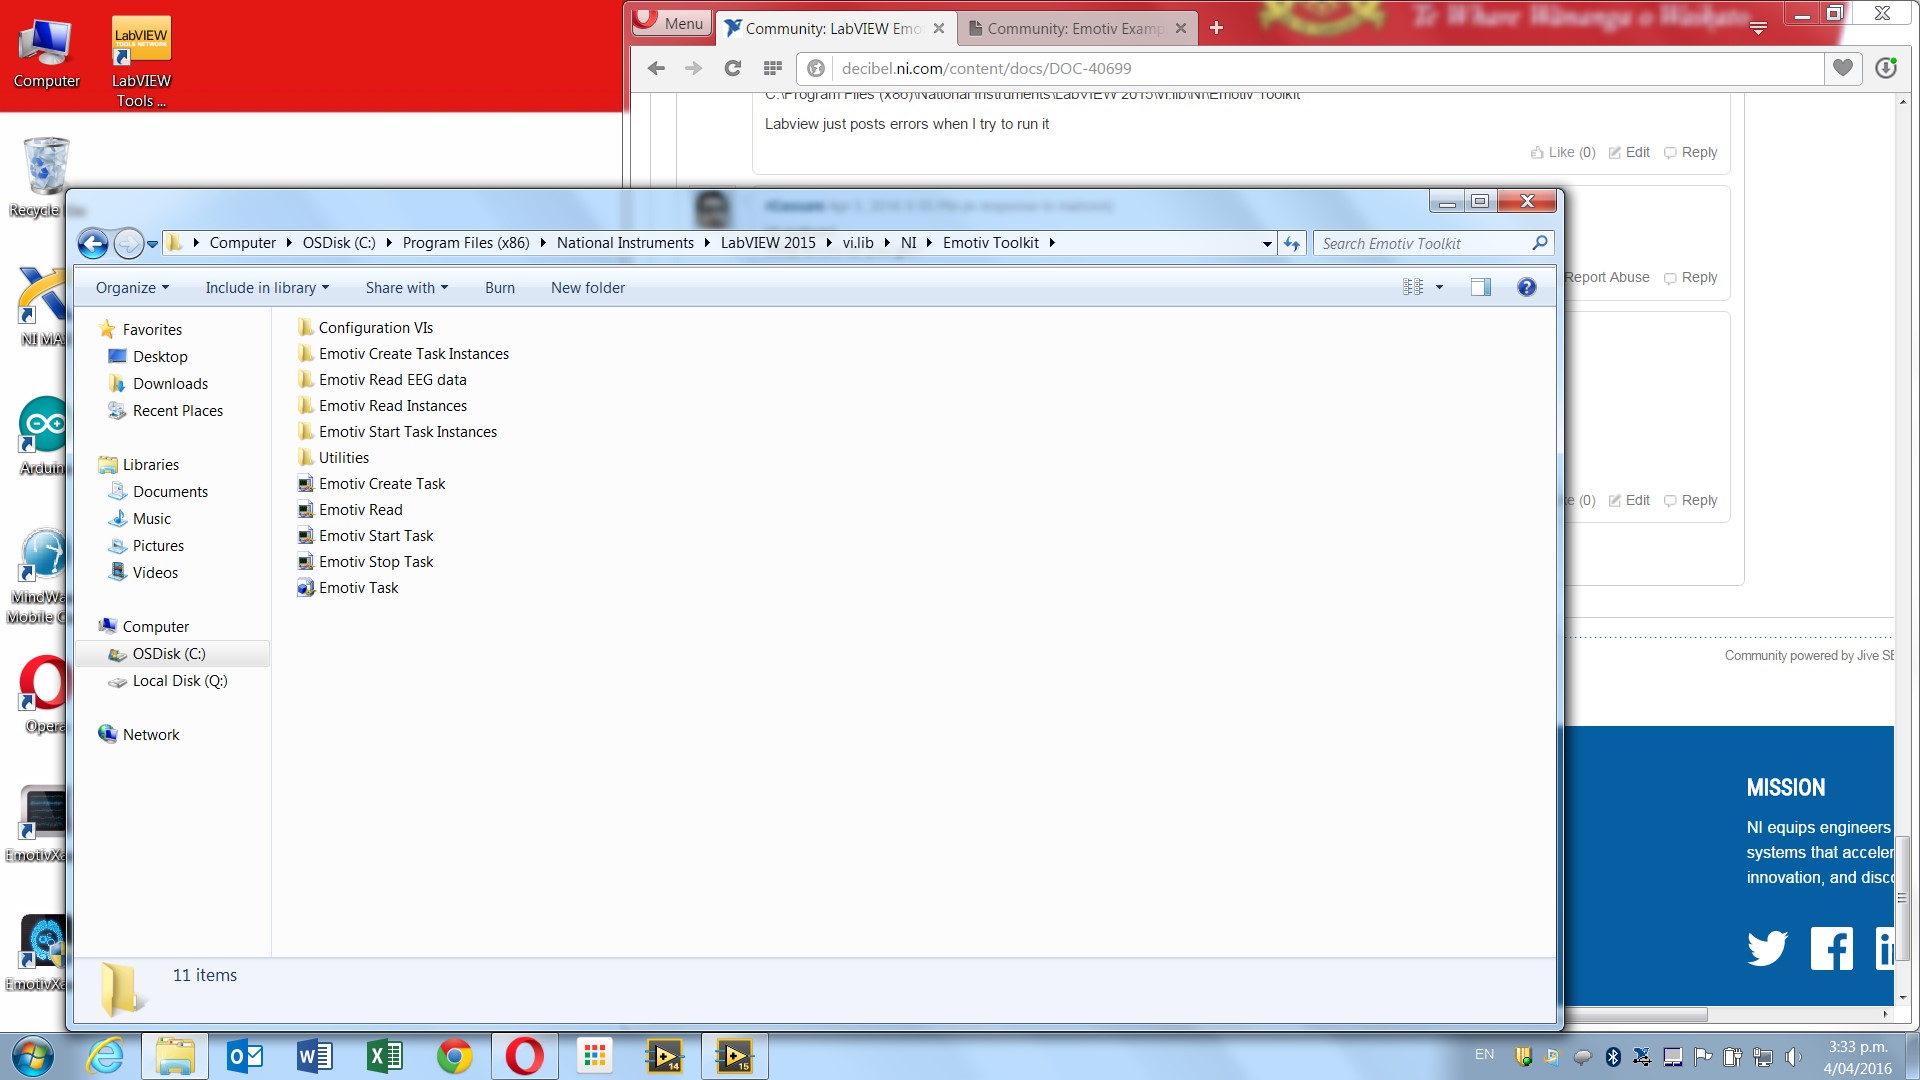Select the Emotiv Create Task VI file
Screen dimensions: 1920x1080
(371, 484)
